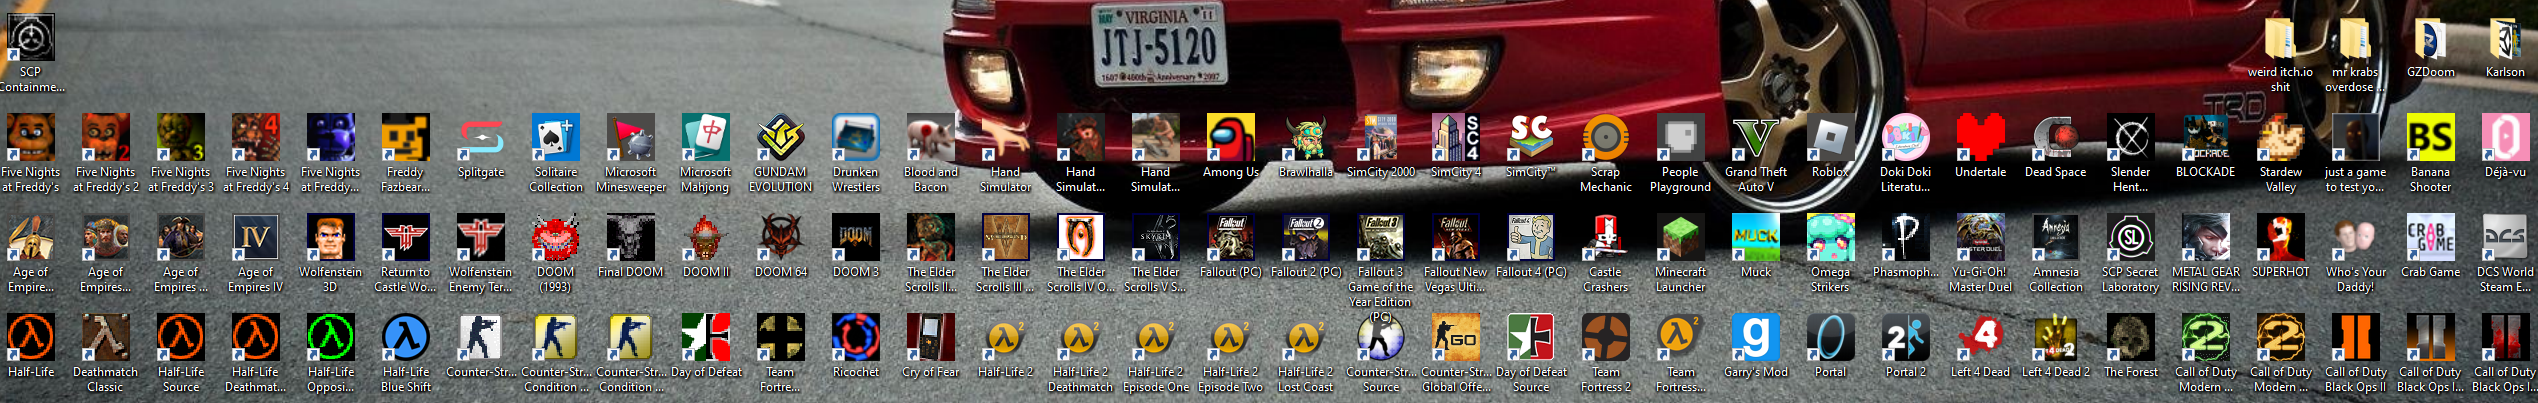
Task: Click the Wolfenstein 3D icon
Action: click(331, 238)
